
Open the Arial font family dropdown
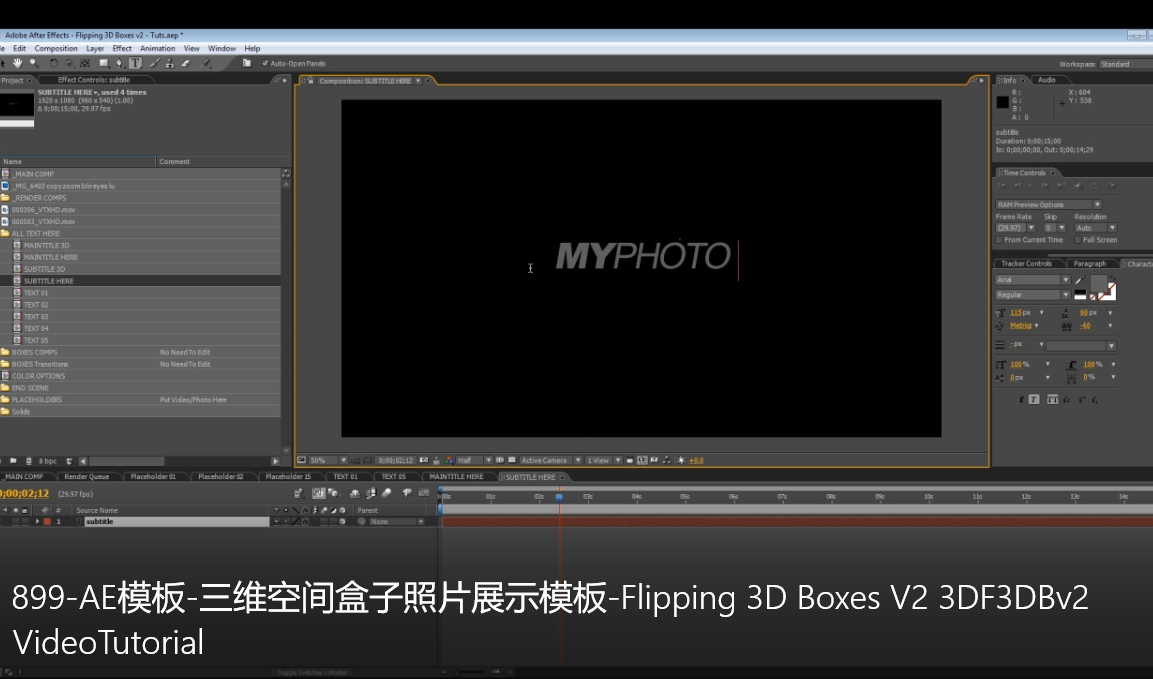pos(1032,280)
